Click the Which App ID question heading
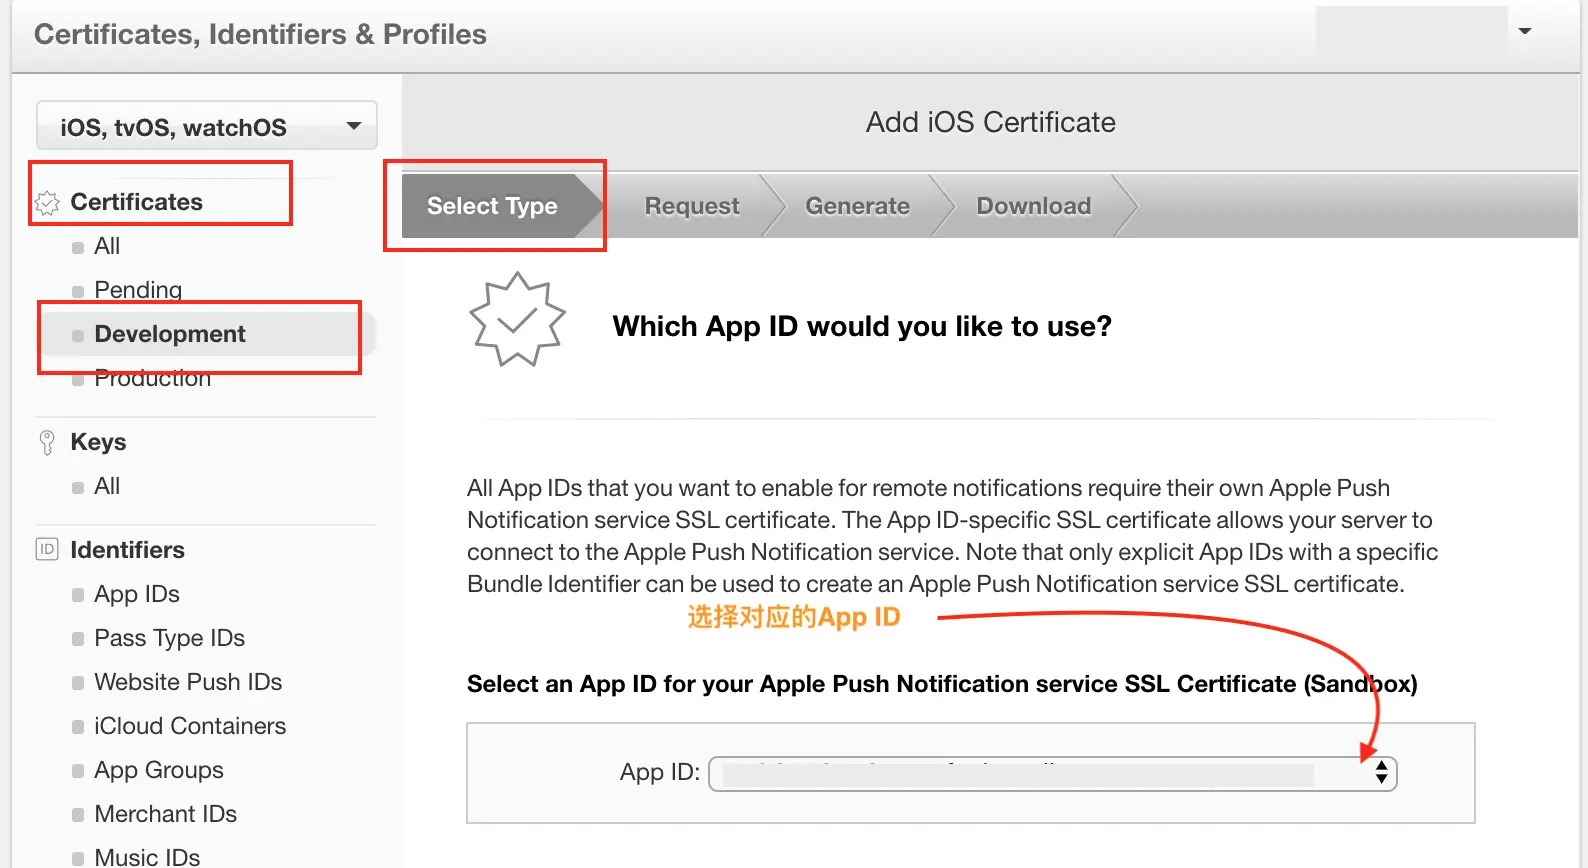This screenshot has width=1588, height=868. tap(862, 326)
